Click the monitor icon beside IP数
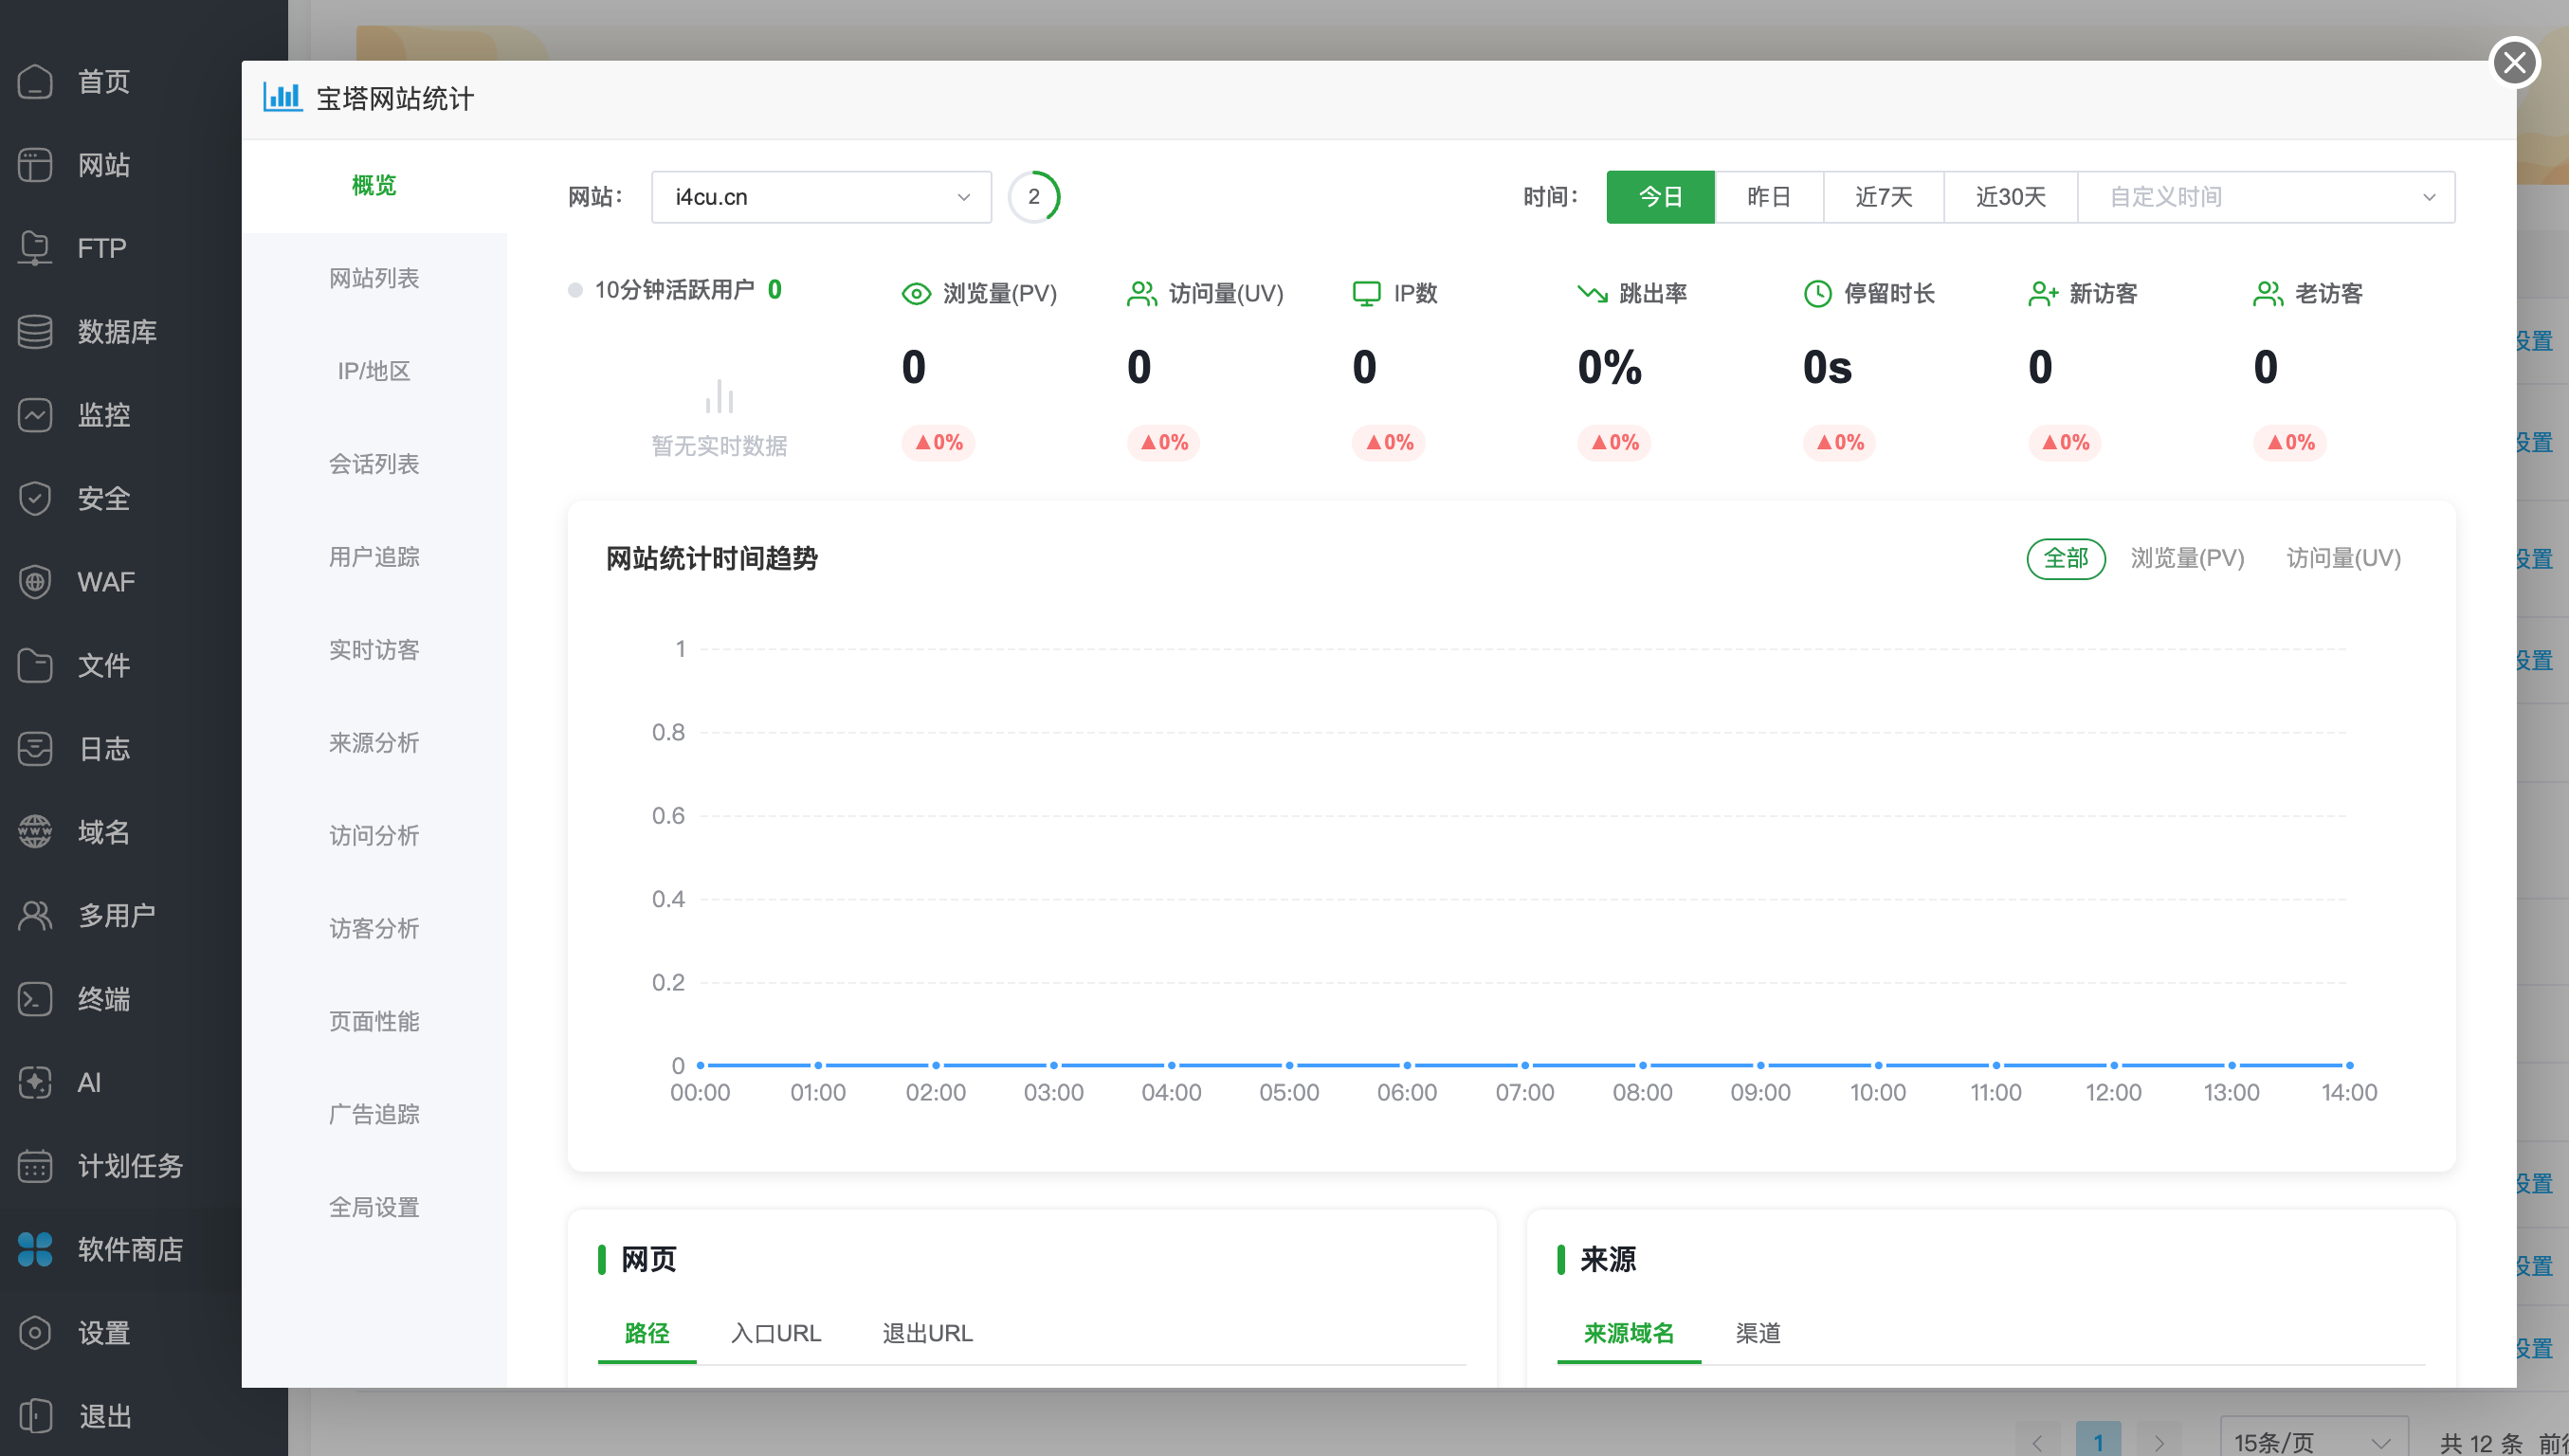 [1366, 294]
